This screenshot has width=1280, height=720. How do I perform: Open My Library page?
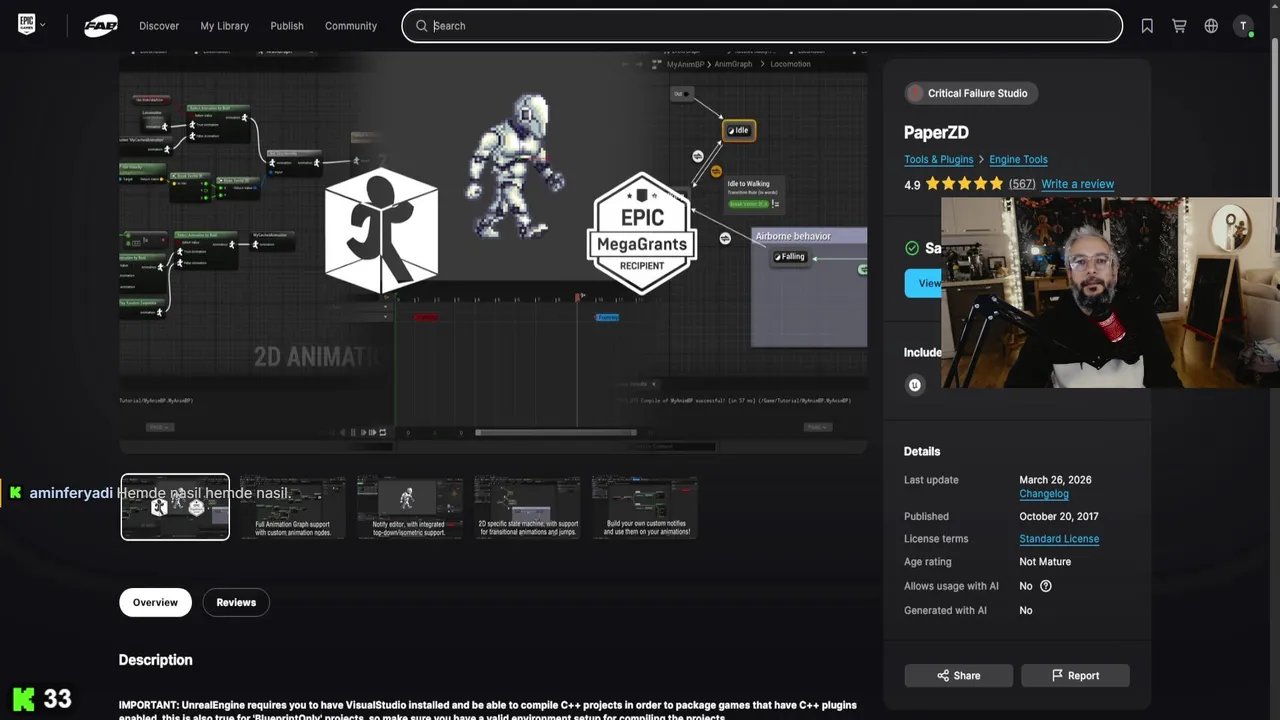tap(224, 26)
